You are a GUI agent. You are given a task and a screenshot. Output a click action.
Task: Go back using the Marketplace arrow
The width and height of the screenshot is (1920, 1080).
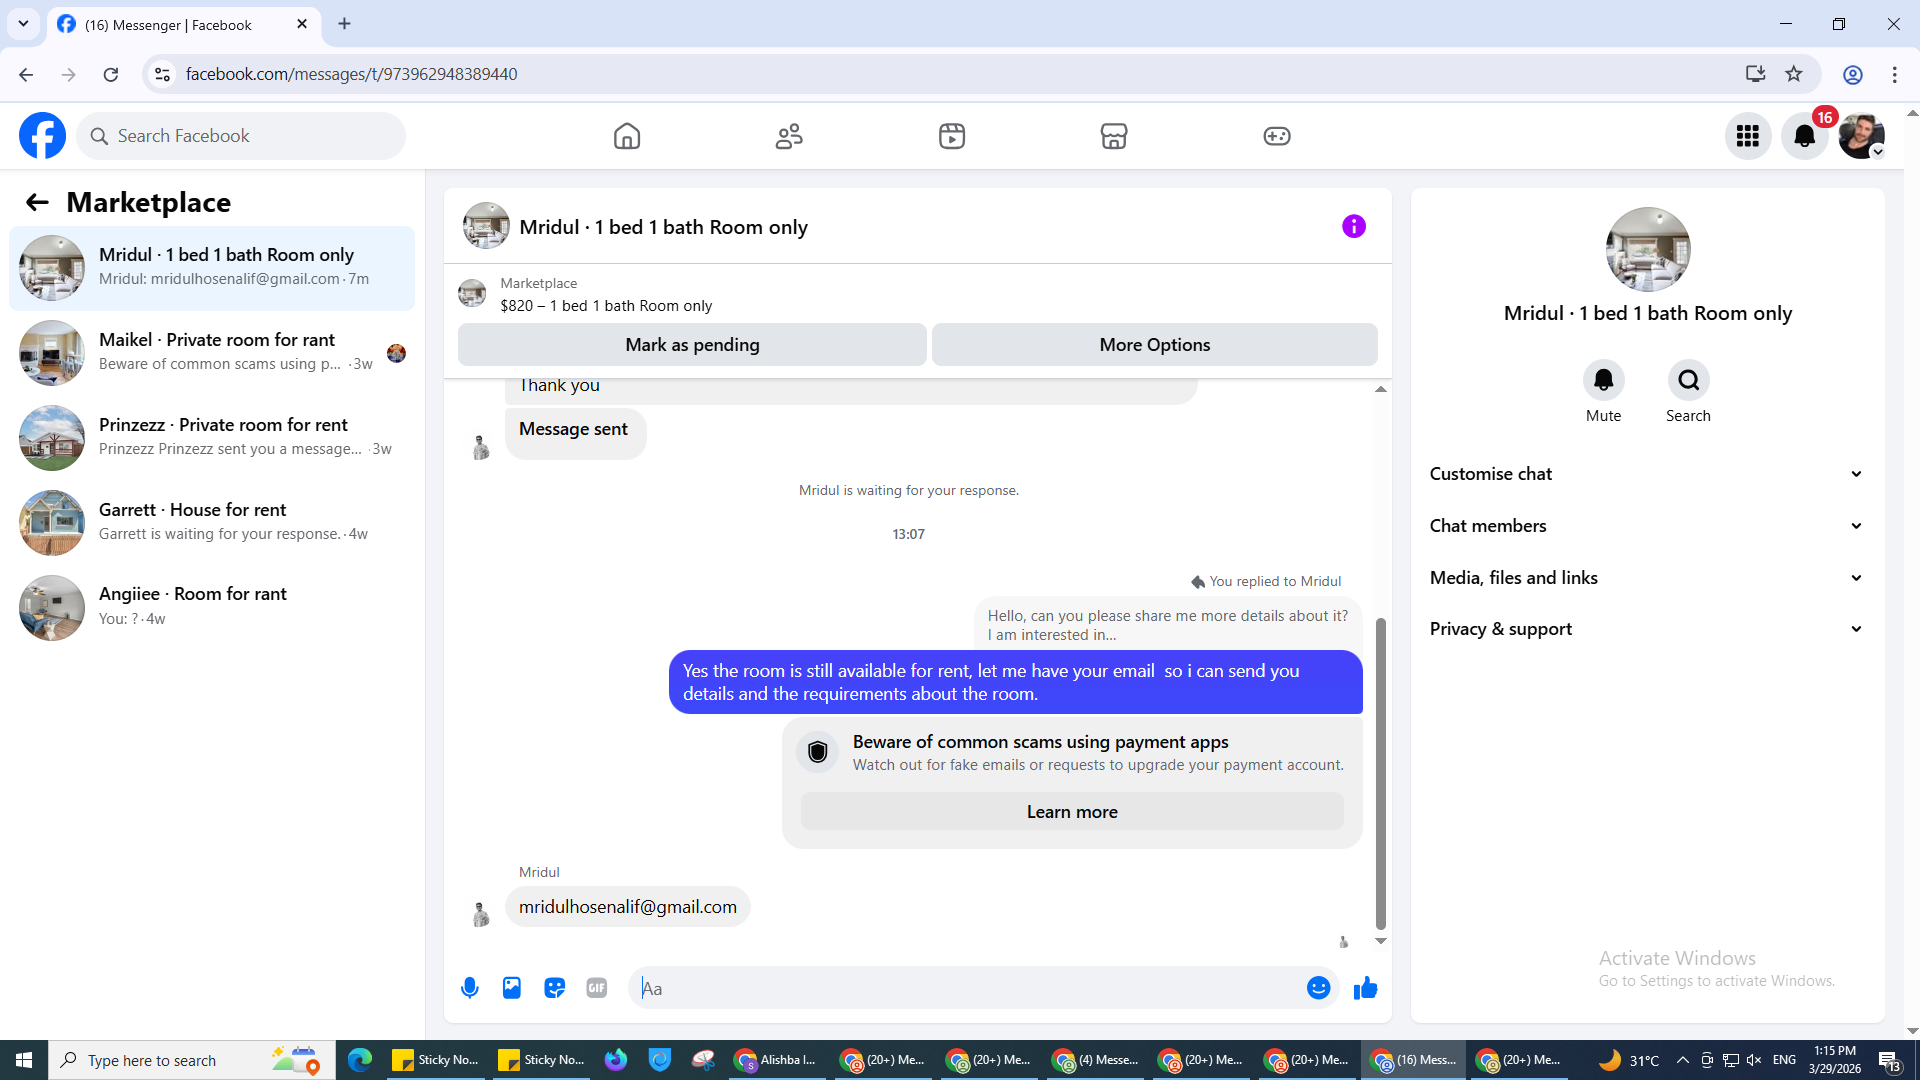(37, 203)
